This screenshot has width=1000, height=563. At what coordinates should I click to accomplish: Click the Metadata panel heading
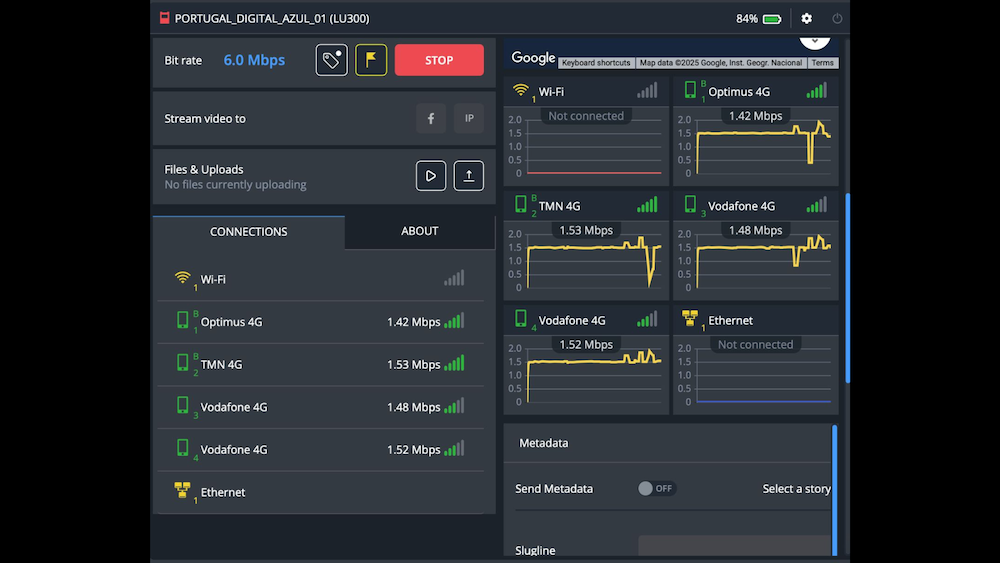(x=543, y=443)
